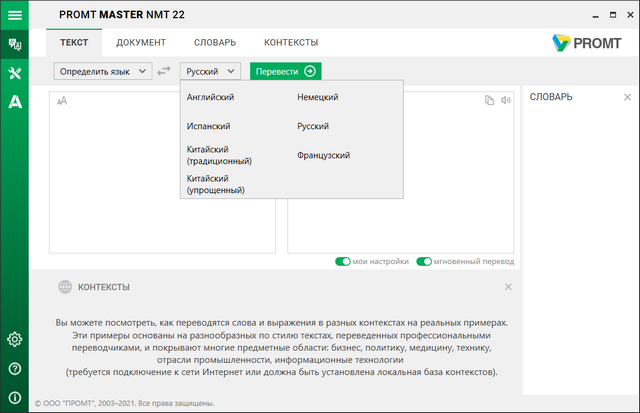Expand the 'Определить язык' source language dropdown

point(103,71)
